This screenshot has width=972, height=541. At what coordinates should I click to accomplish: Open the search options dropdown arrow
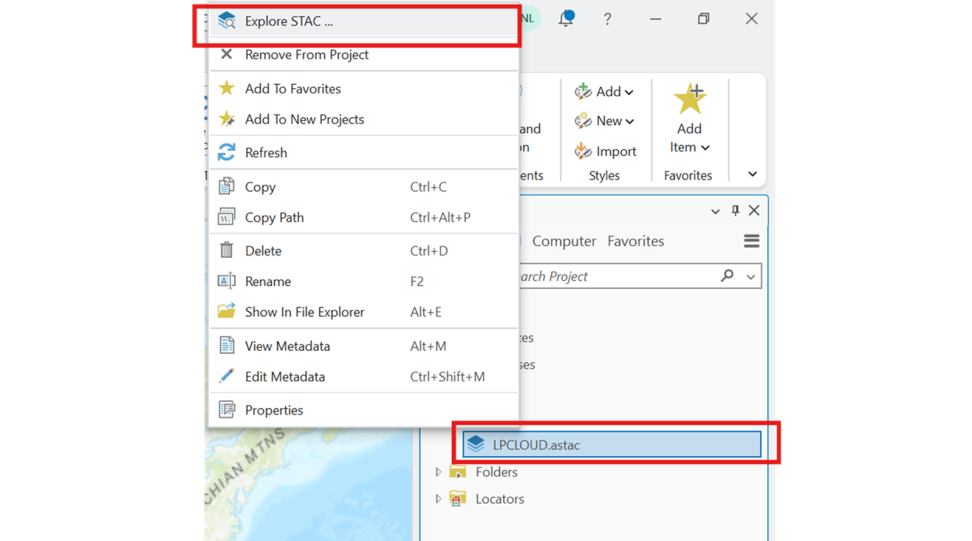tap(751, 277)
